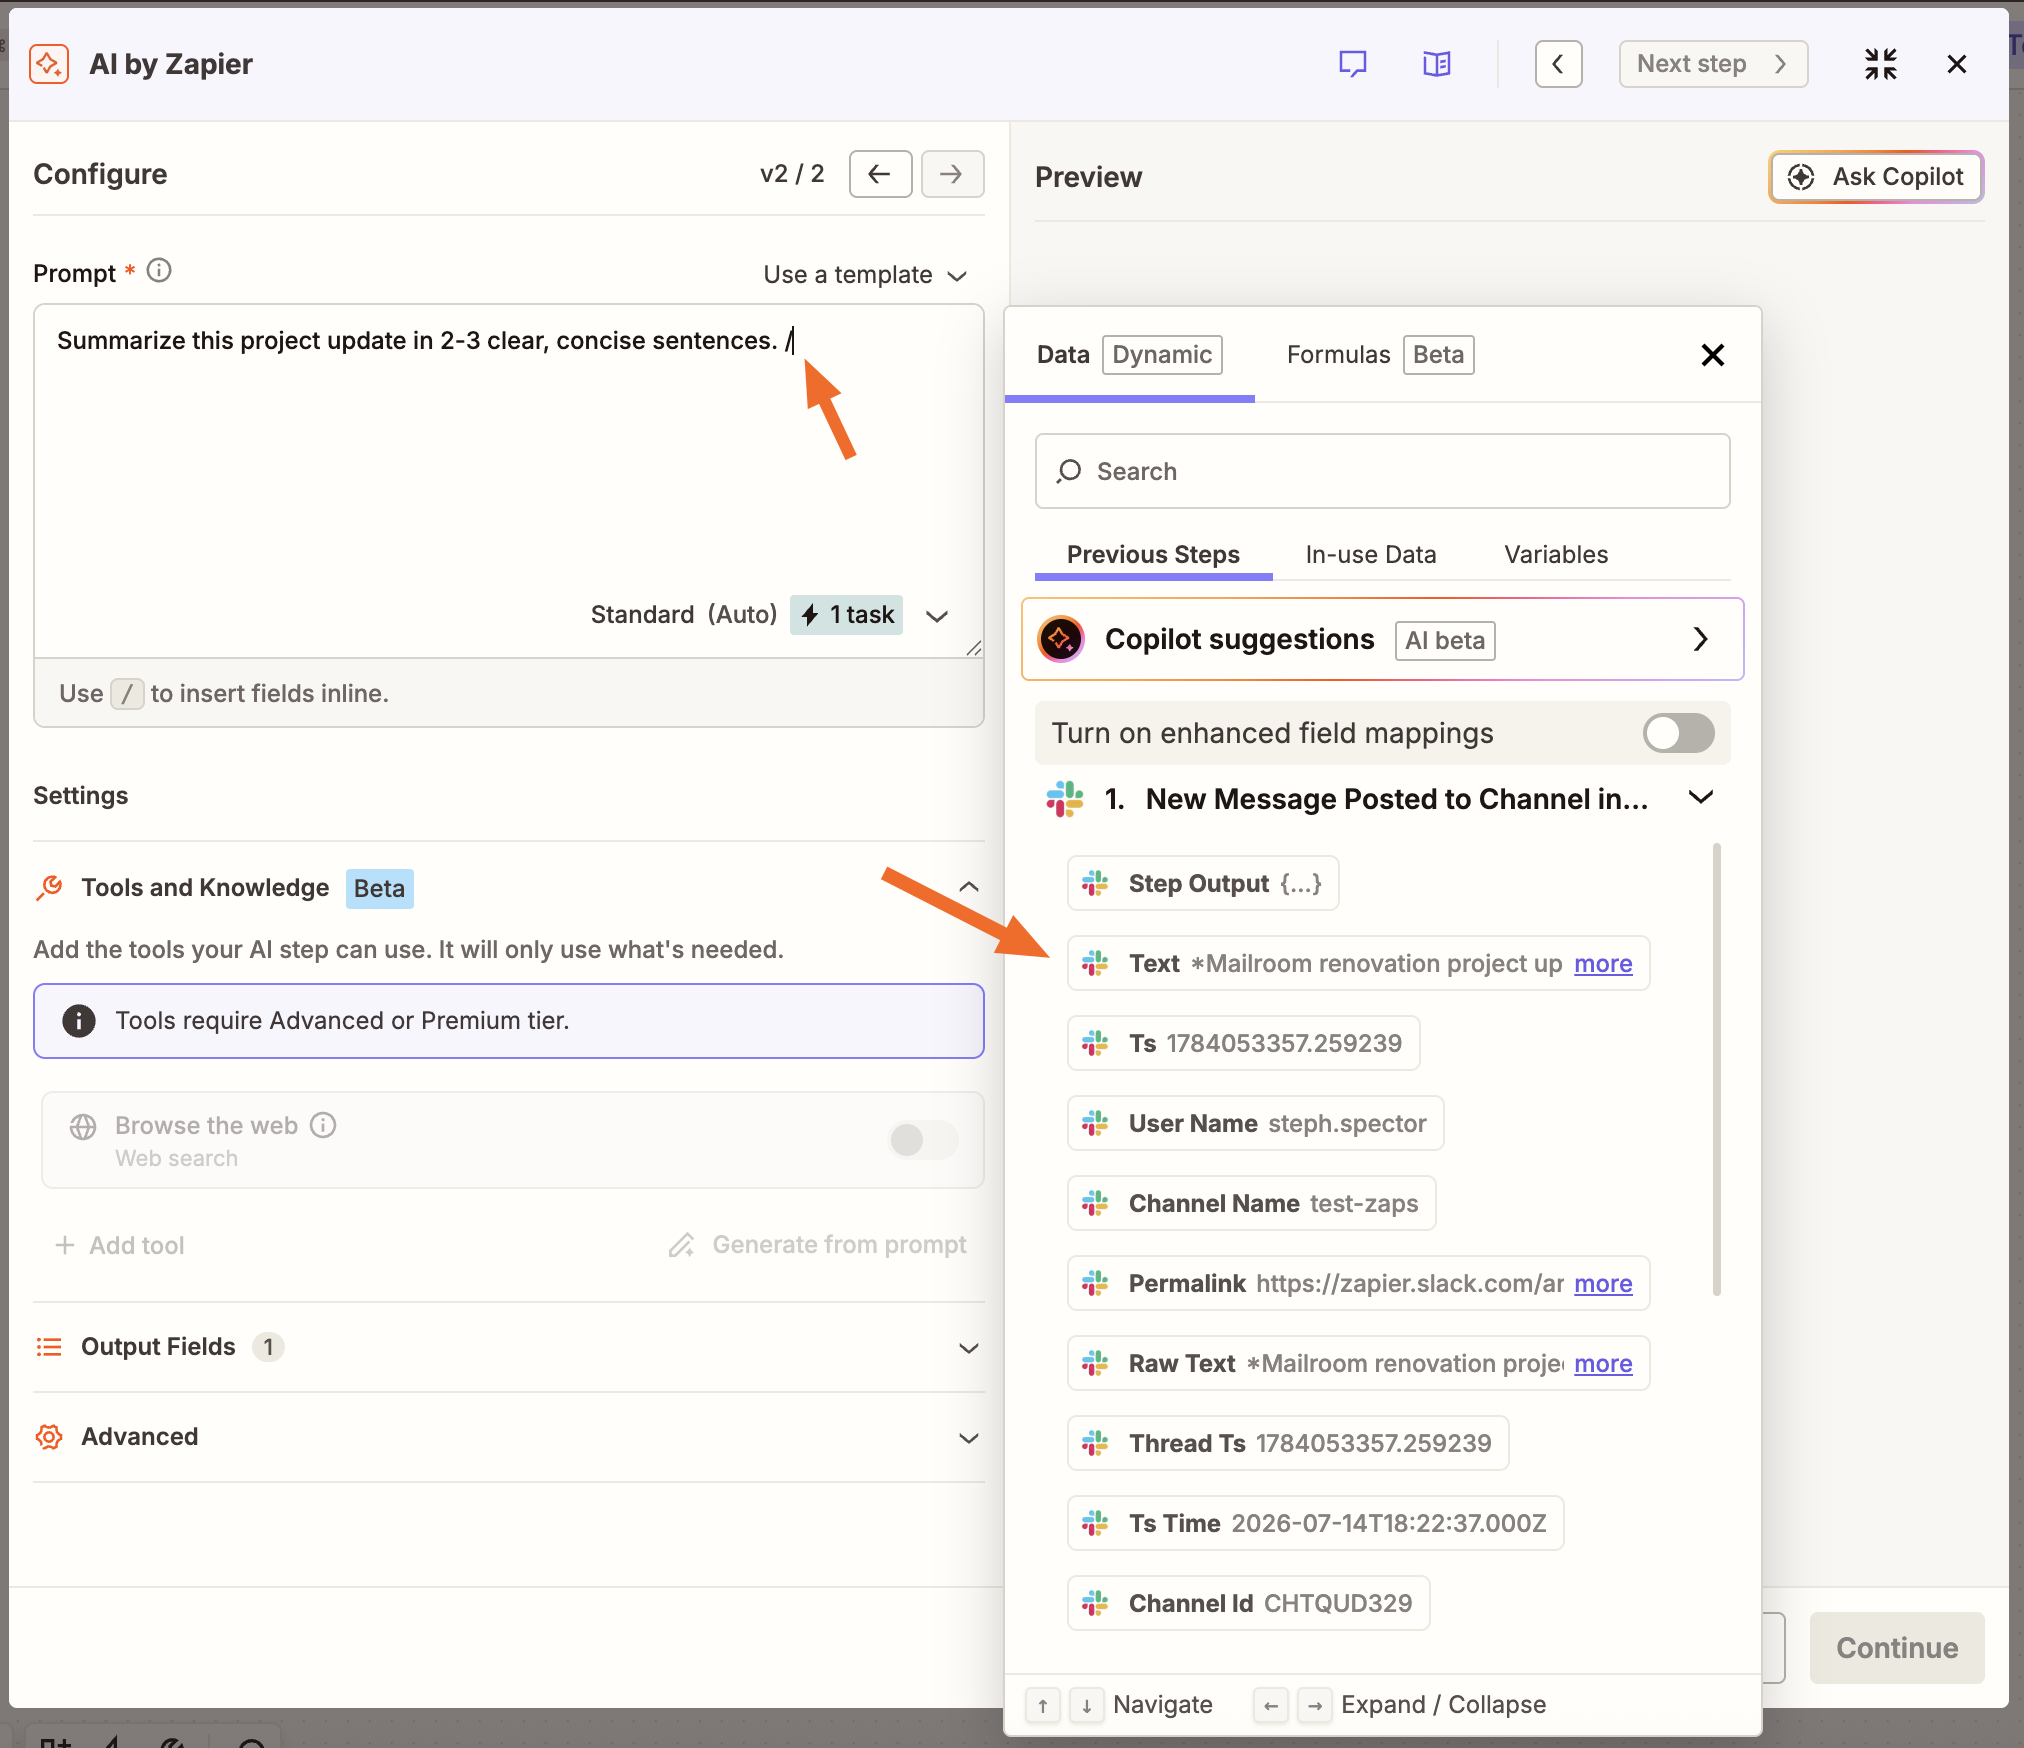The width and height of the screenshot is (2024, 1748).
Task: Click more link on Text field
Action: pyautogui.click(x=1603, y=963)
